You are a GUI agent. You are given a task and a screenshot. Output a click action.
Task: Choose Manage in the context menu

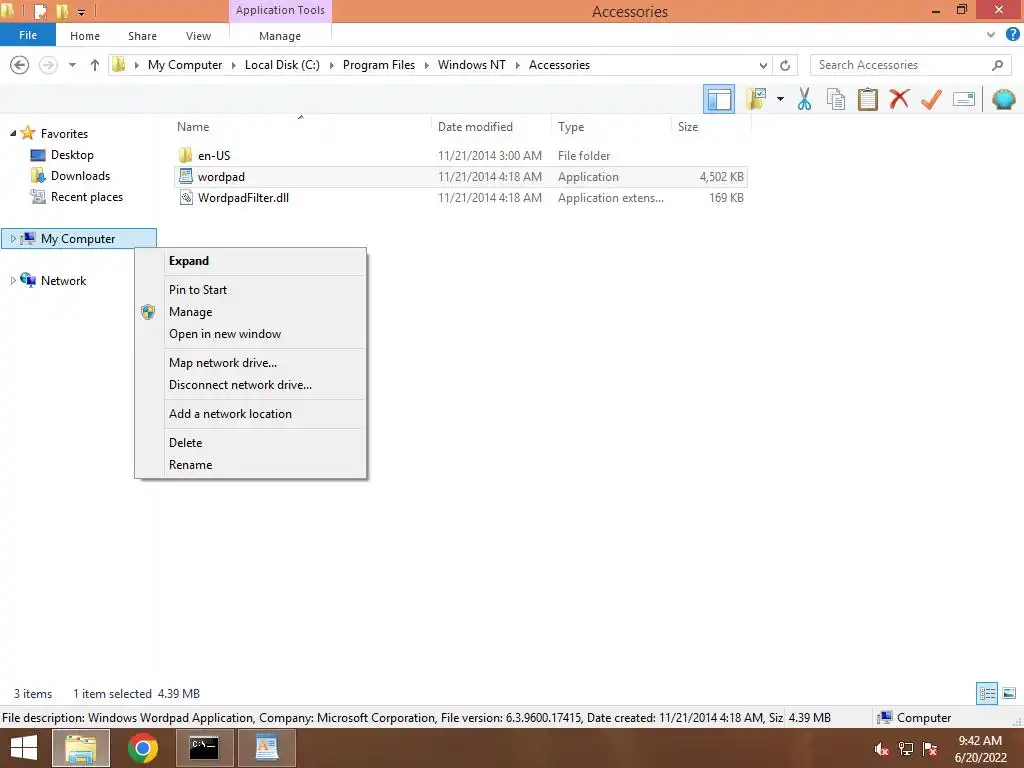pyautogui.click(x=251, y=312)
